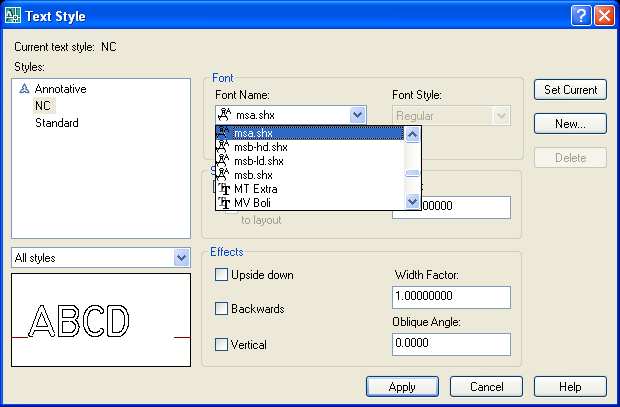The width and height of the screenshot is (620, 407).
Task: Click the New... button
Action: pos(570,124)
